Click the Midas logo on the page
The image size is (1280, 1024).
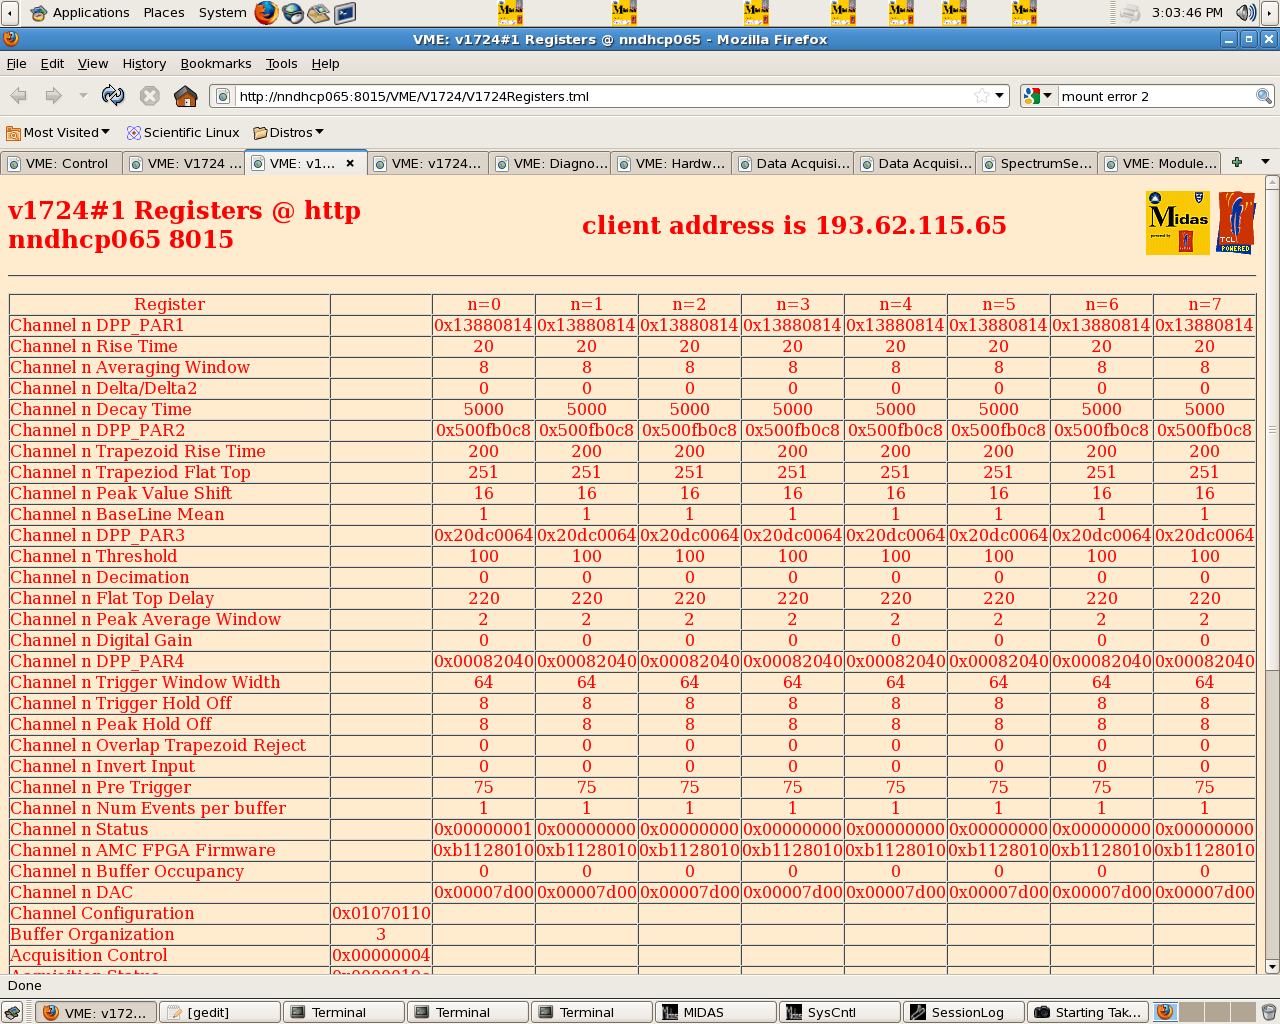pos(1178,223)
